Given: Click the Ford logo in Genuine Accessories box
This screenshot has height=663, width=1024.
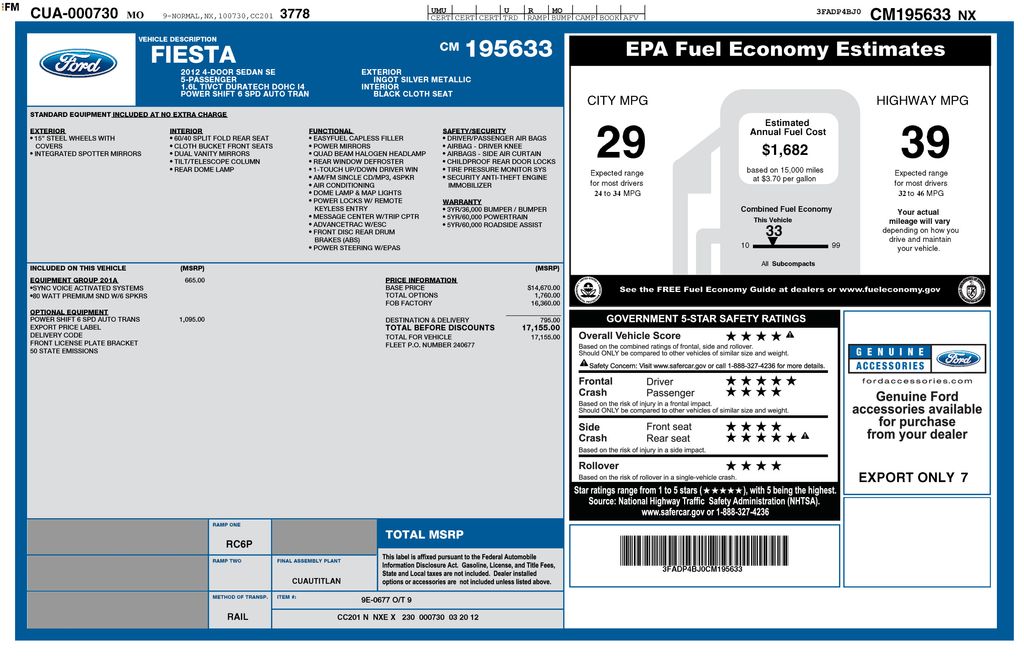Looking at the screenshot, I should (x=957, y=359).
